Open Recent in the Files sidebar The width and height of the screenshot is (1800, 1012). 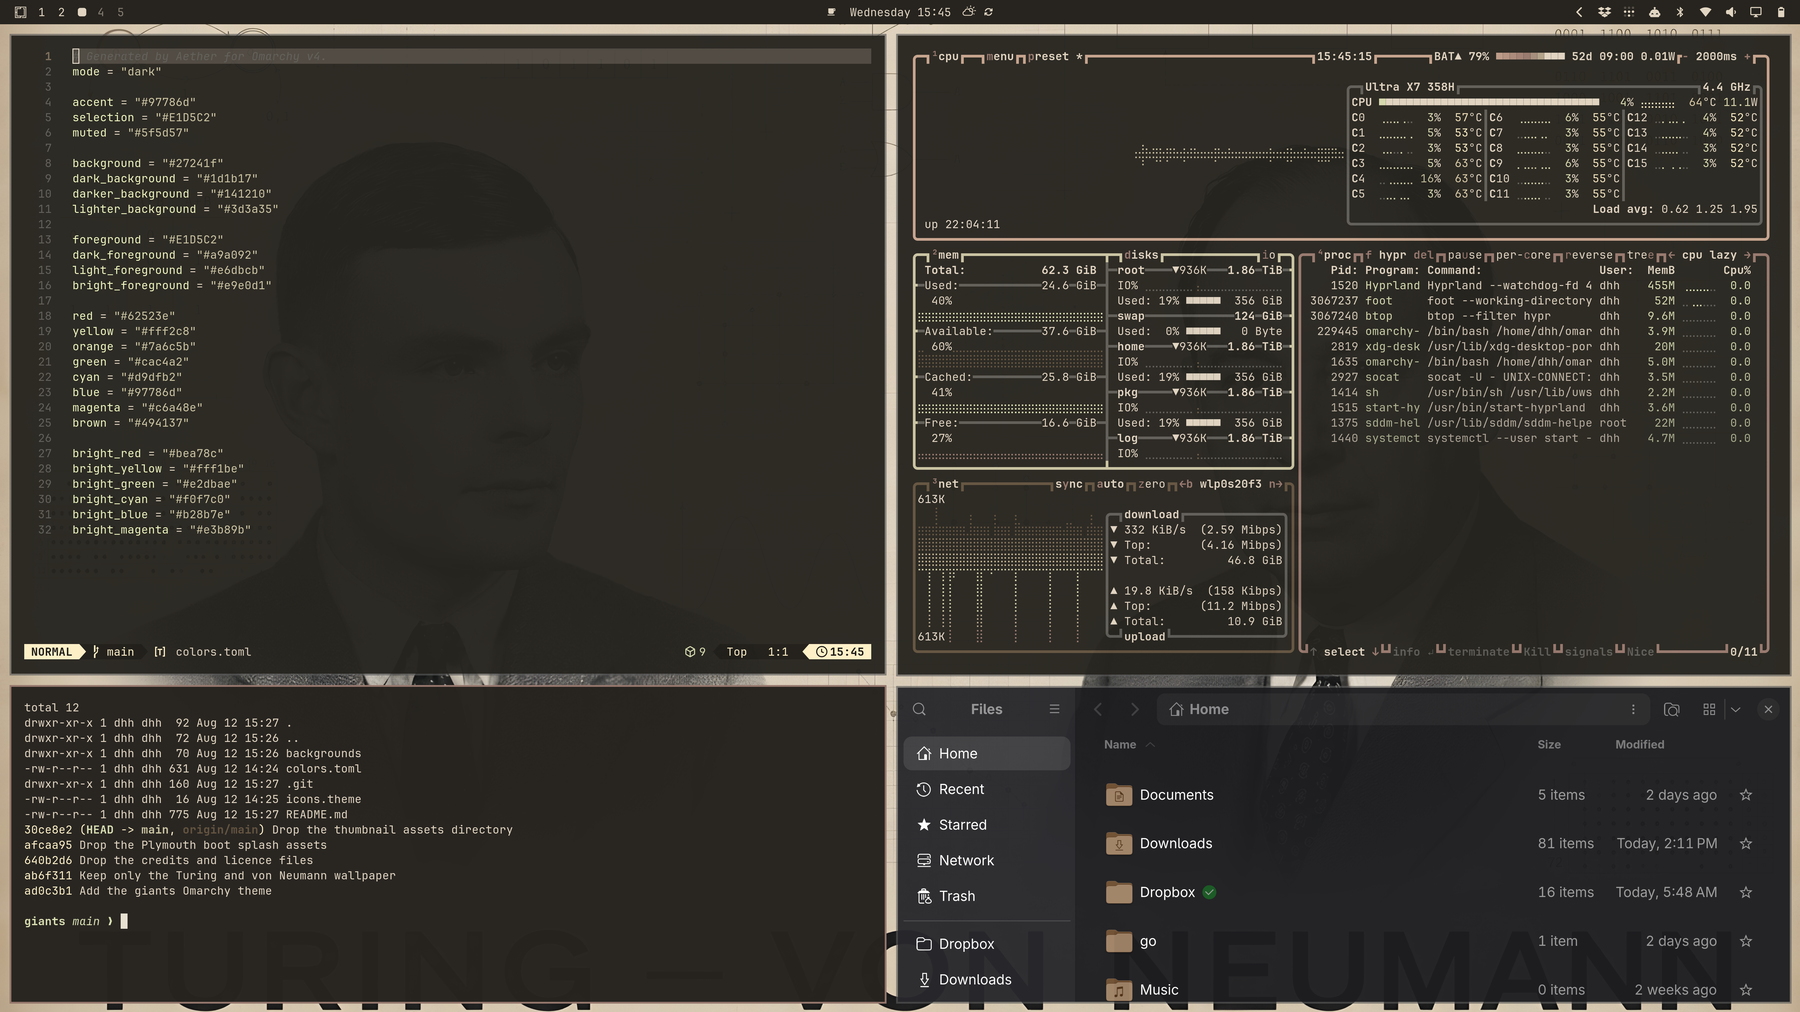click(987, 789)
